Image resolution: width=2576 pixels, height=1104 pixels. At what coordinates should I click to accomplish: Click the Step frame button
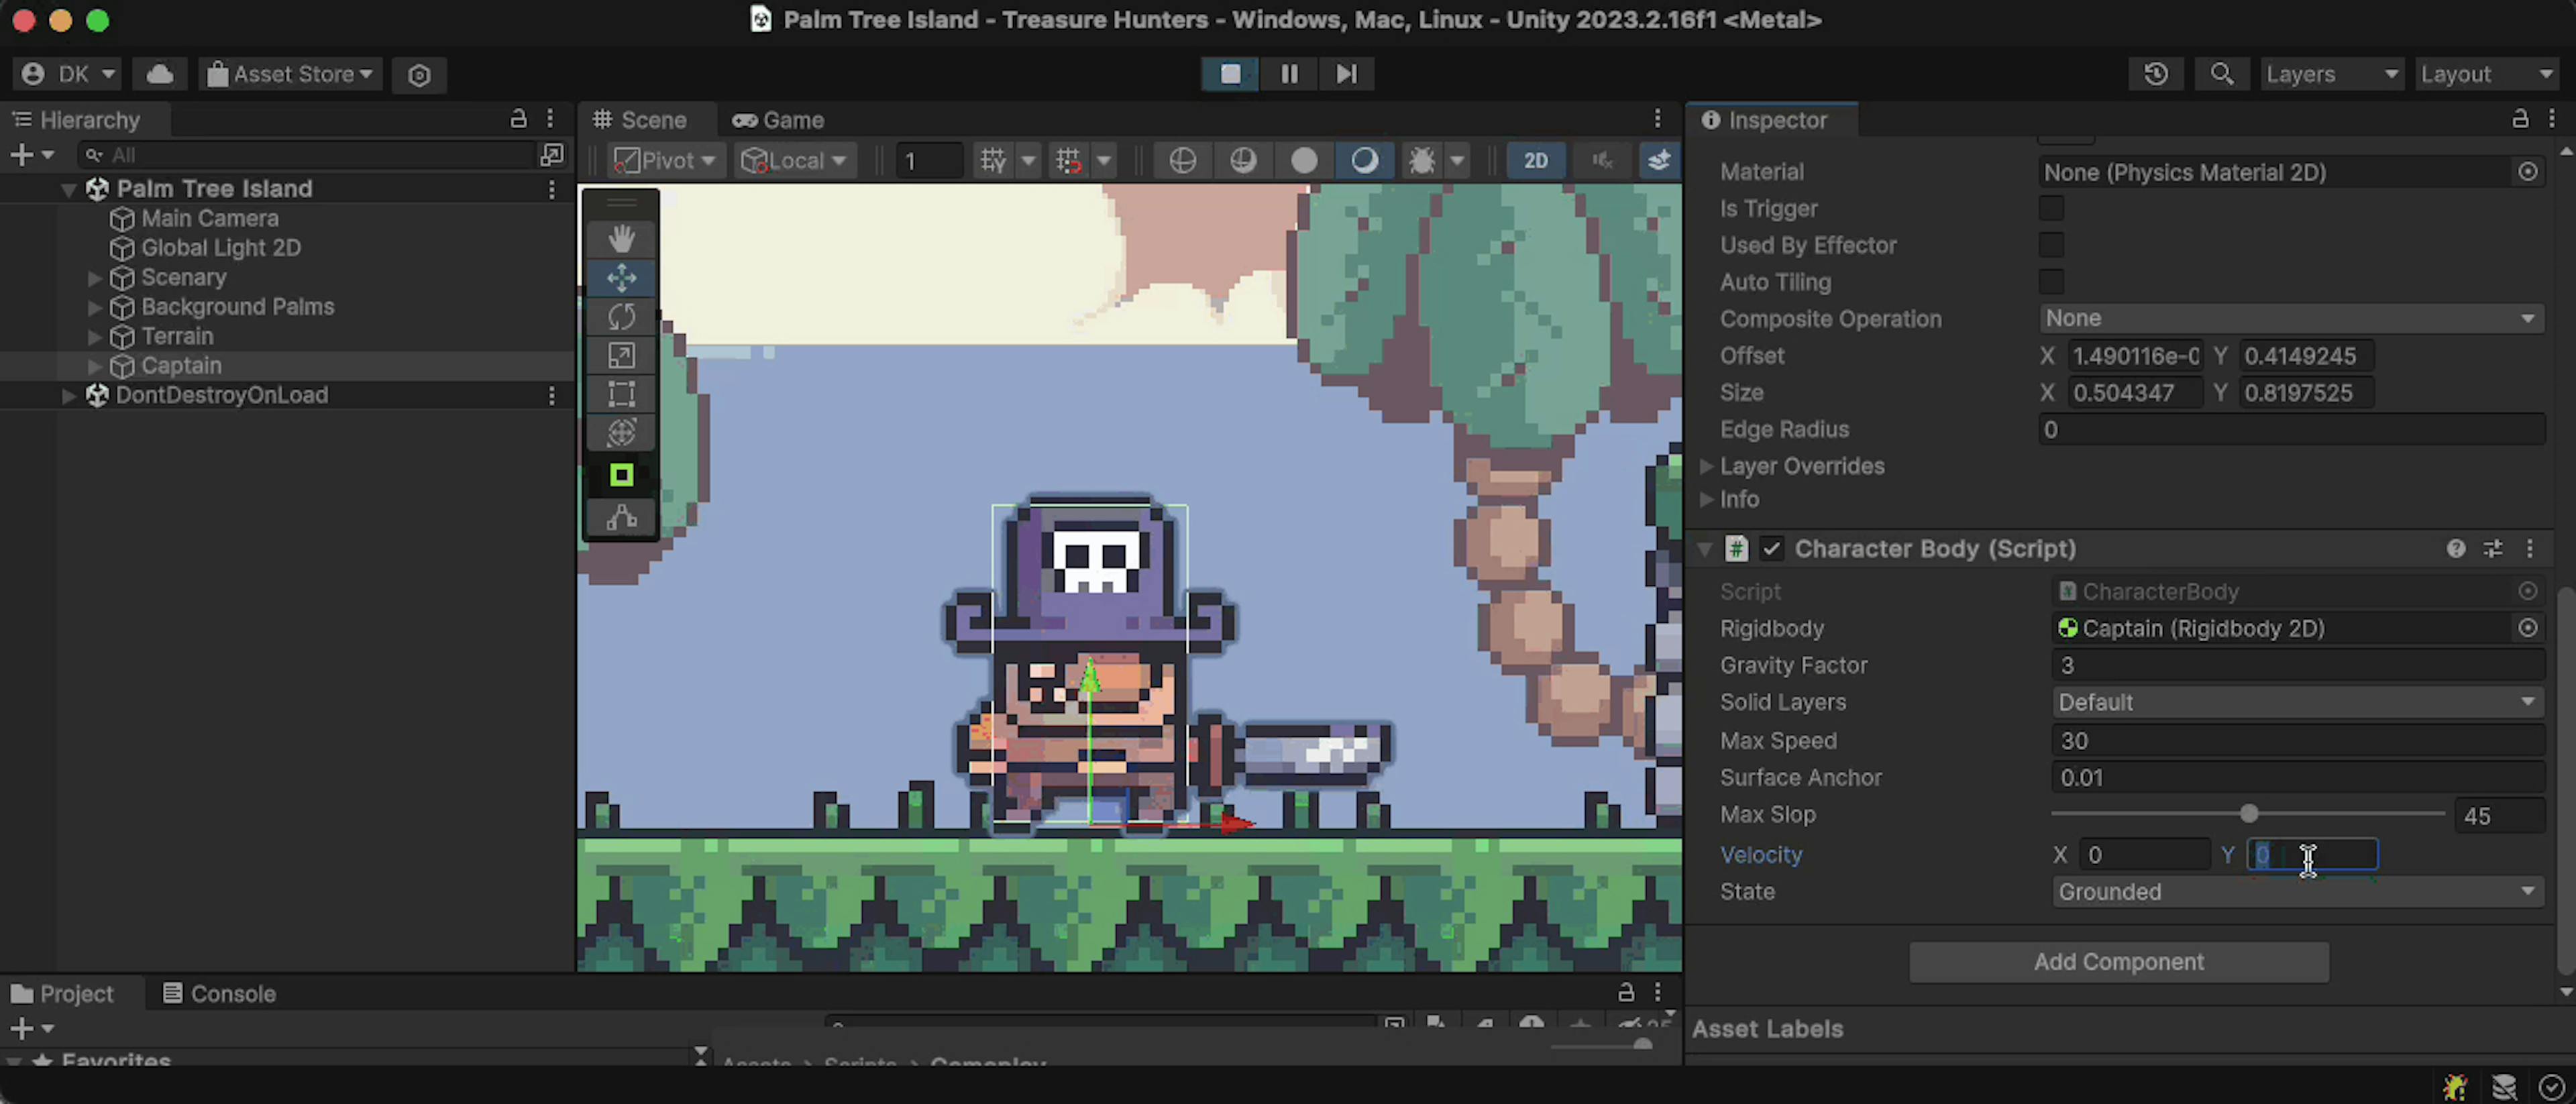[1346, 74]
